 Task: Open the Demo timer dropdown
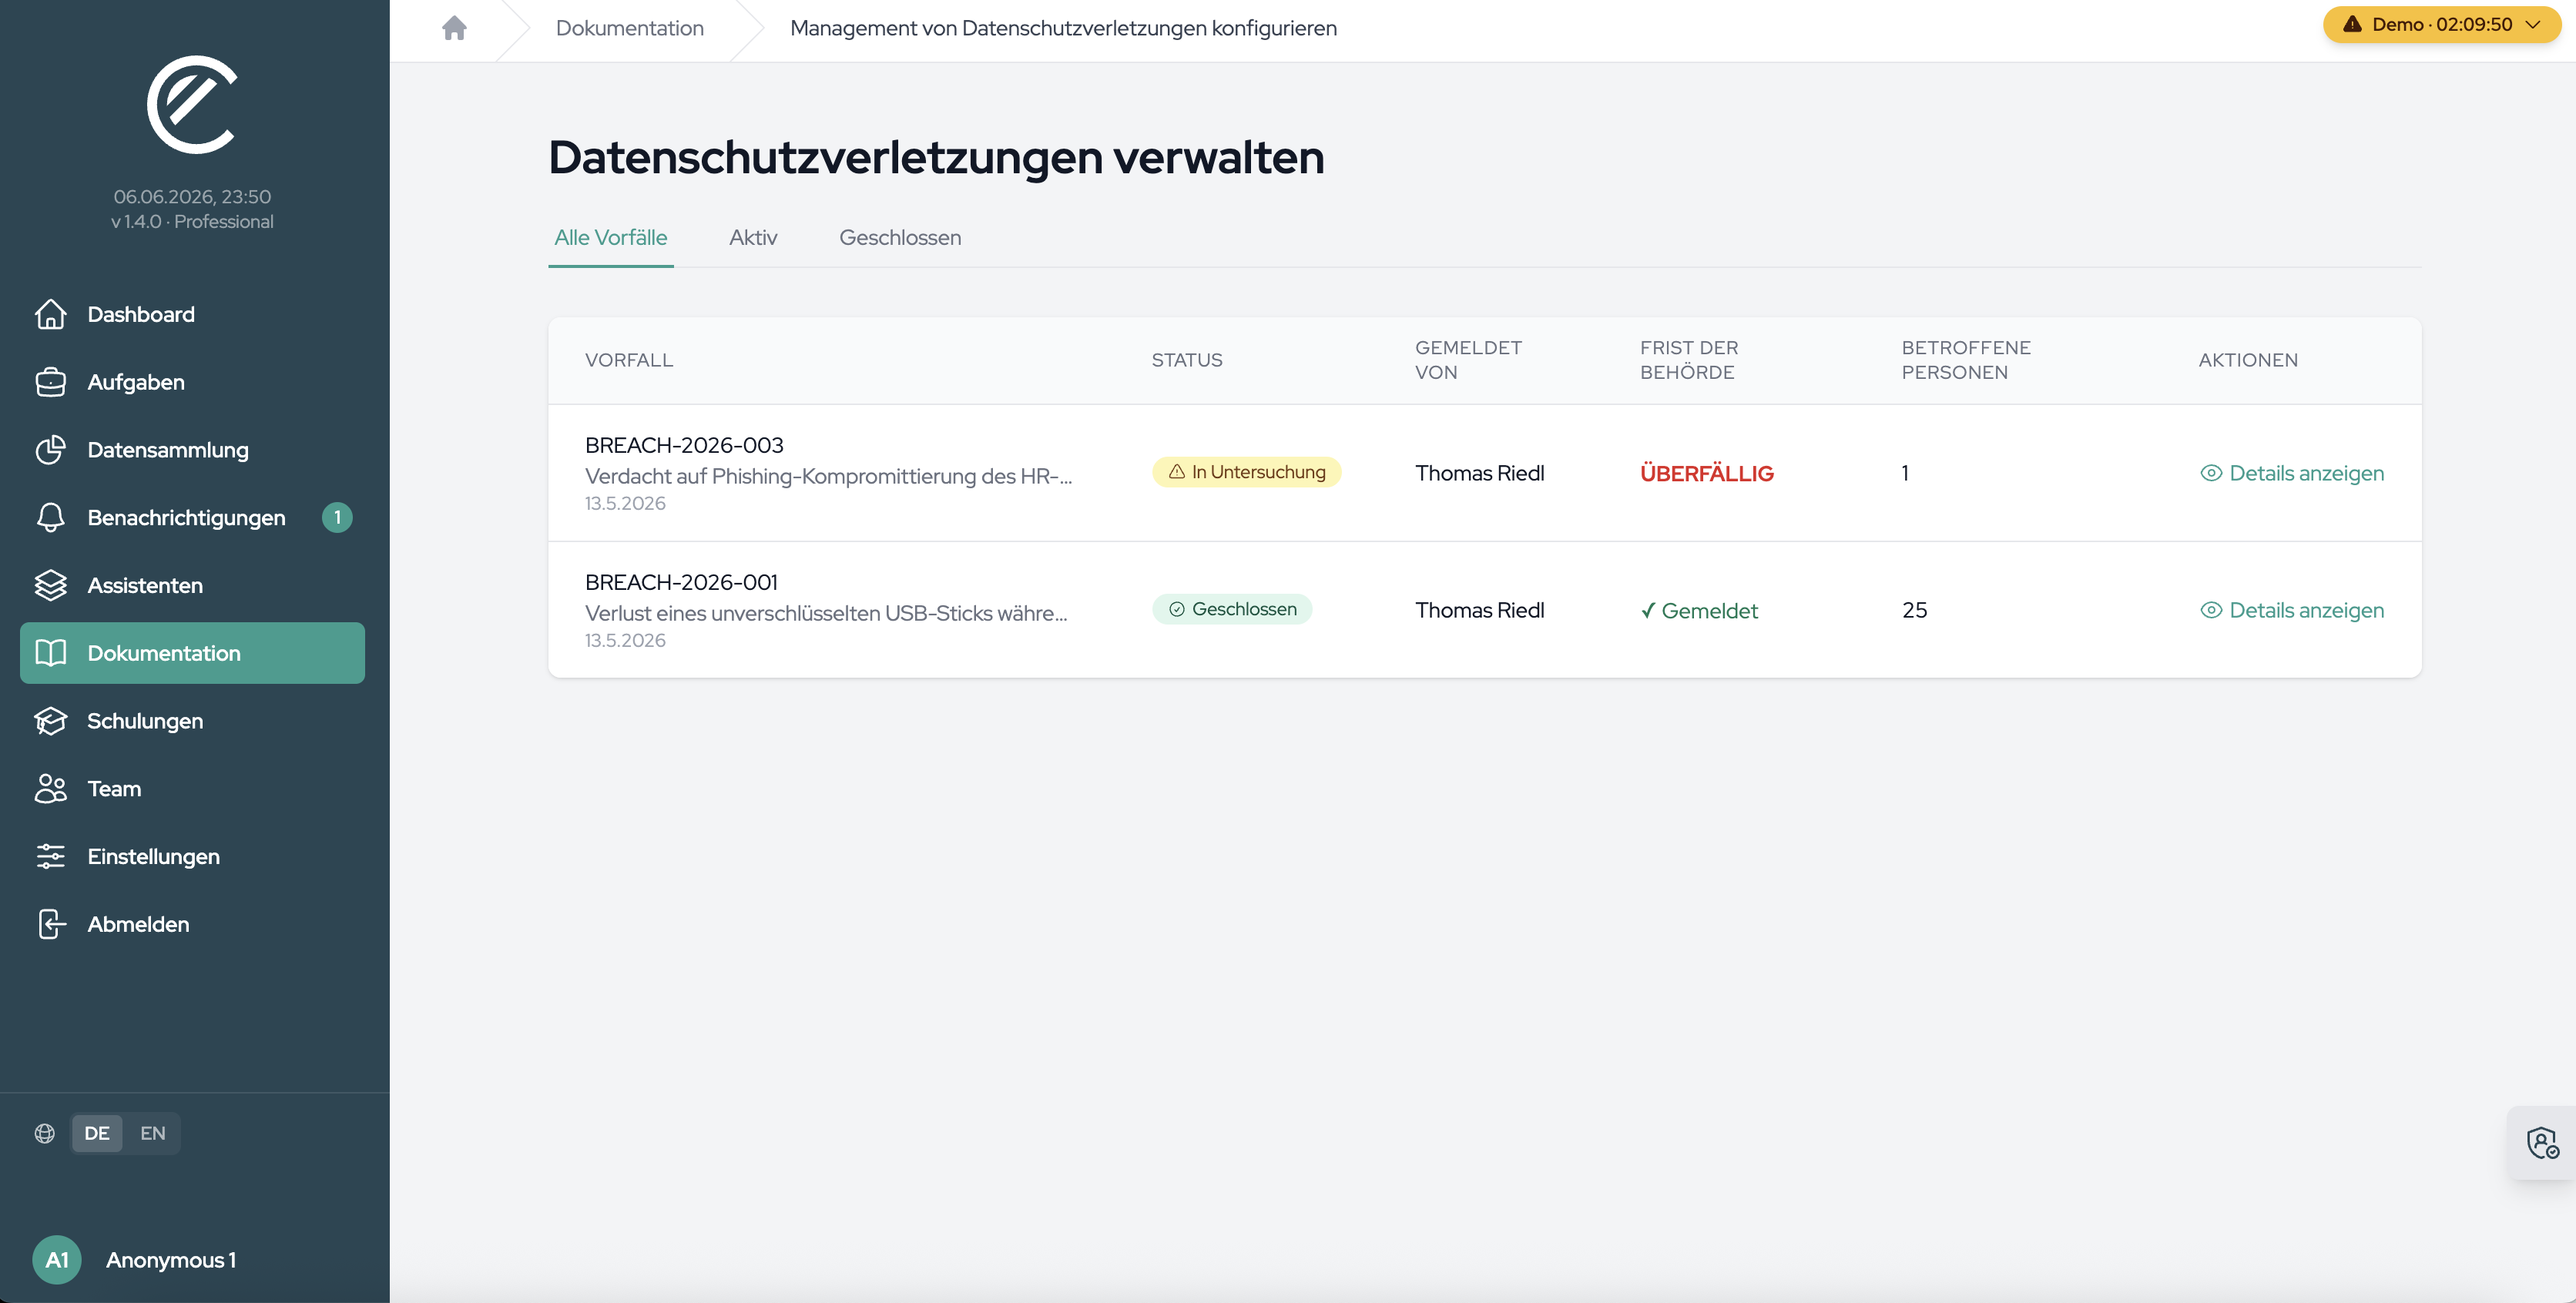tap(2441, 24)
